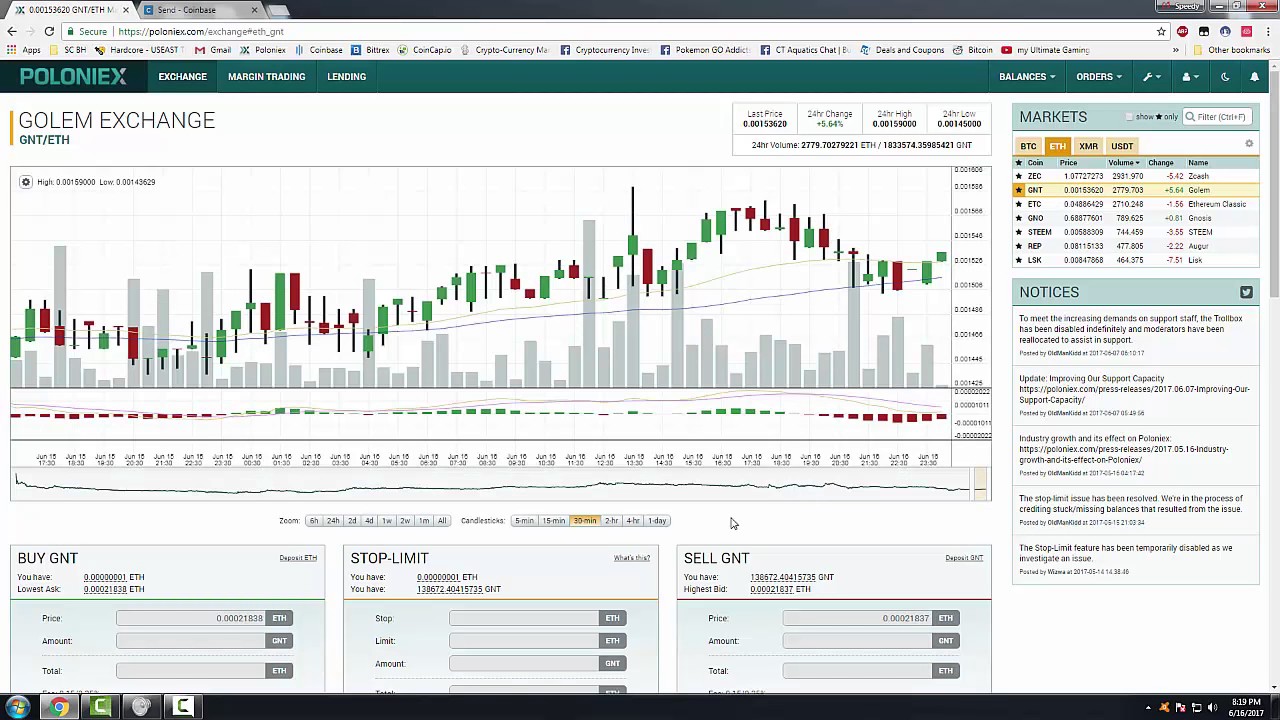The height and width of the screenshot is (720, 1280).
Task: Toggle star for ZEC market row
Action: pyautogui.click(x=1019, y=176)
